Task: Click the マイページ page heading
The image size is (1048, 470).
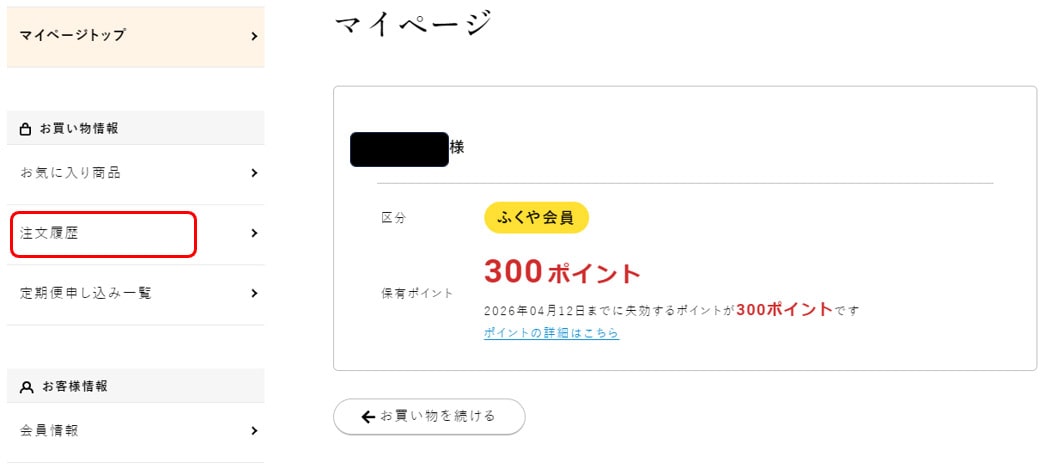Action: (x=412, y=23)
